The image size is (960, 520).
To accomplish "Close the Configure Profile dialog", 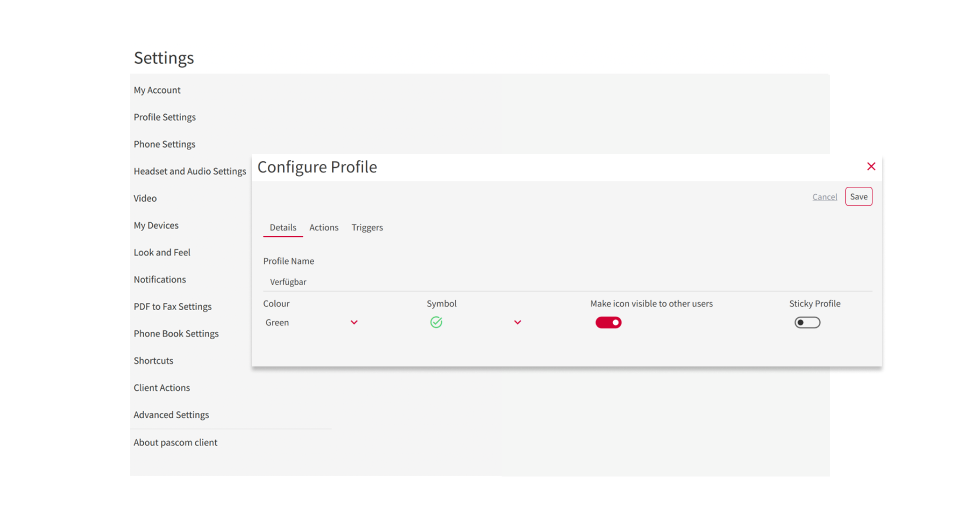I will [x=871, y=167].
